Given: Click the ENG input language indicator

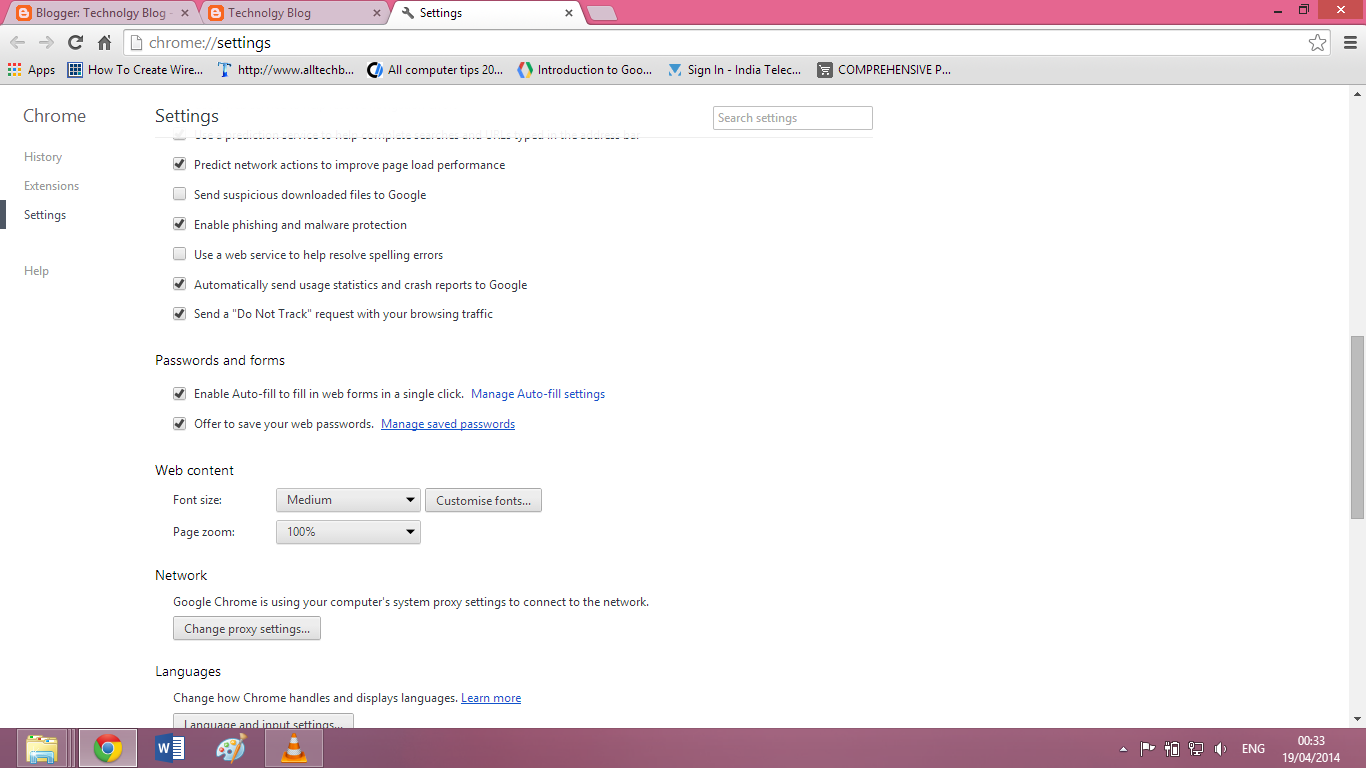Looking at the screenshot, I should [x=1253, y=748].
